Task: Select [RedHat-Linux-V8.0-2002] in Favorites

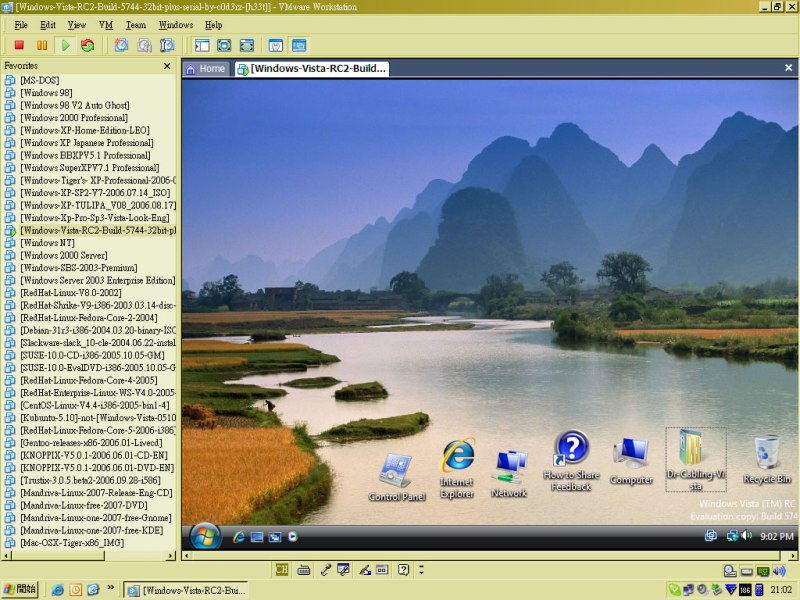Action: 71,293
